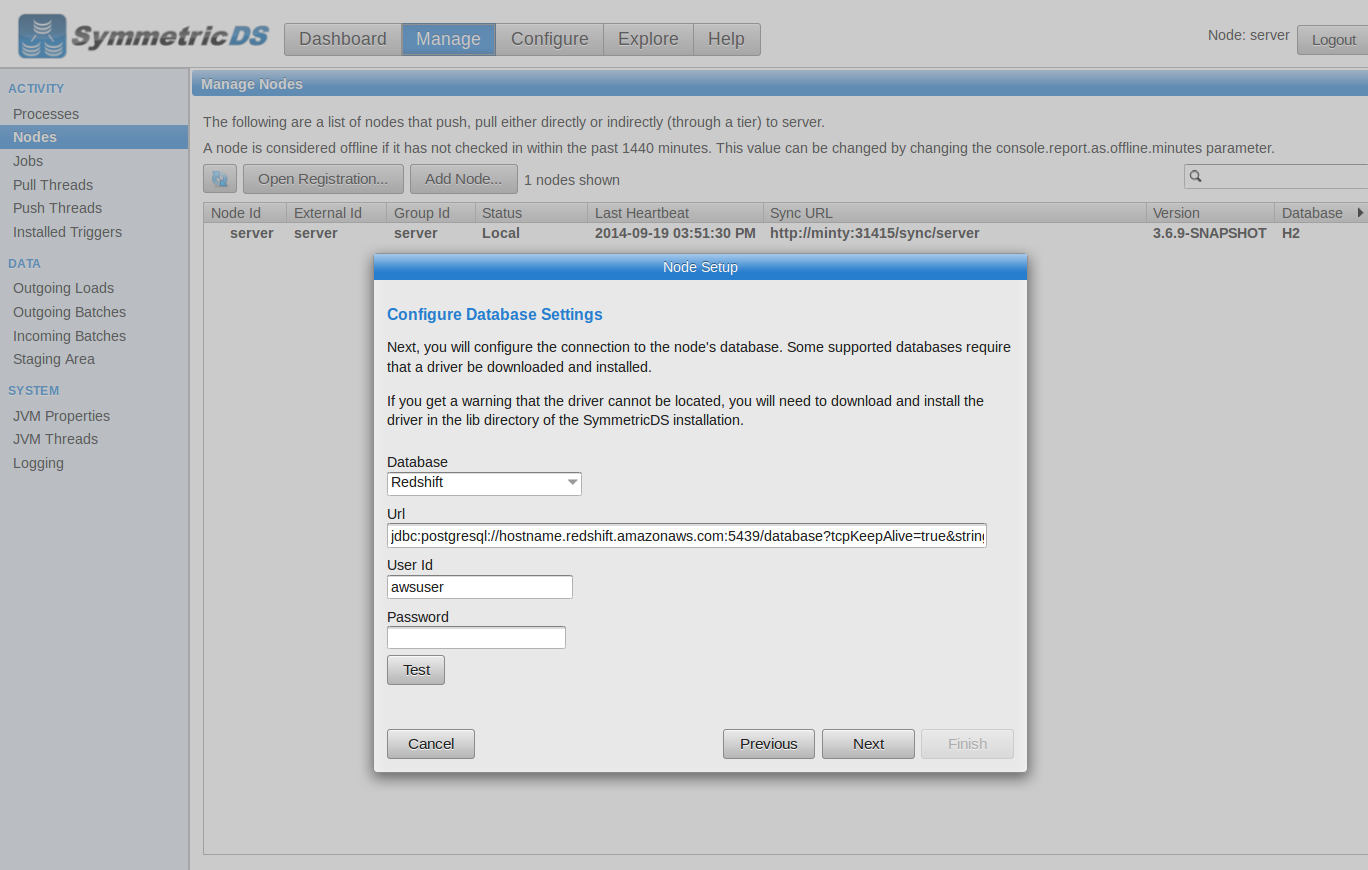Click the SymmetricDS logo

coord(144,37)
